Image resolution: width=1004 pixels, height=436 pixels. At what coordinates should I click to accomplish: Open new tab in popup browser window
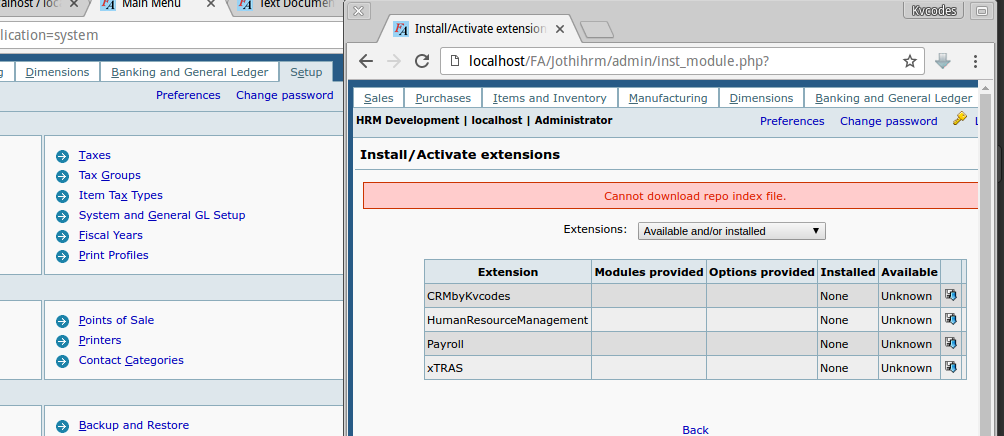[x=596, y=27]
